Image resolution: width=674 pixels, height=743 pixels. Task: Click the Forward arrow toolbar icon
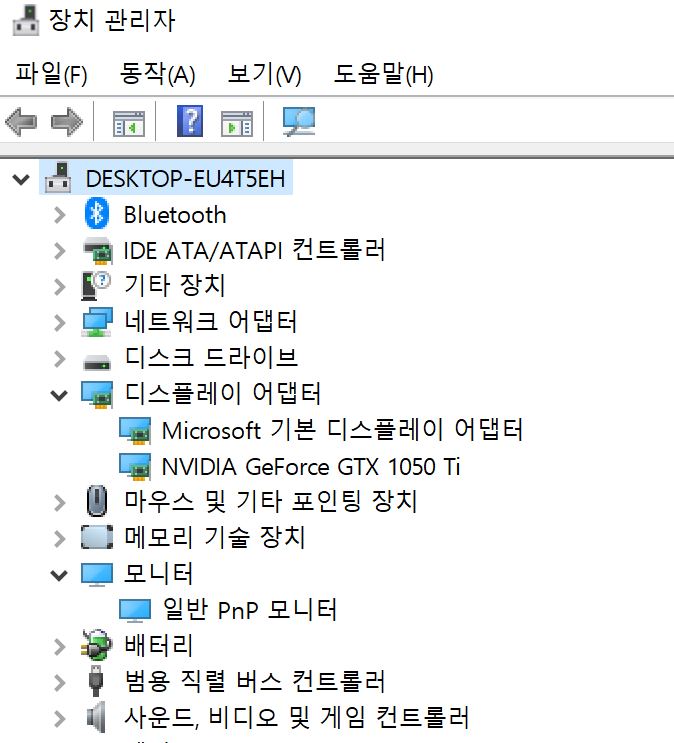coord(67,122)
